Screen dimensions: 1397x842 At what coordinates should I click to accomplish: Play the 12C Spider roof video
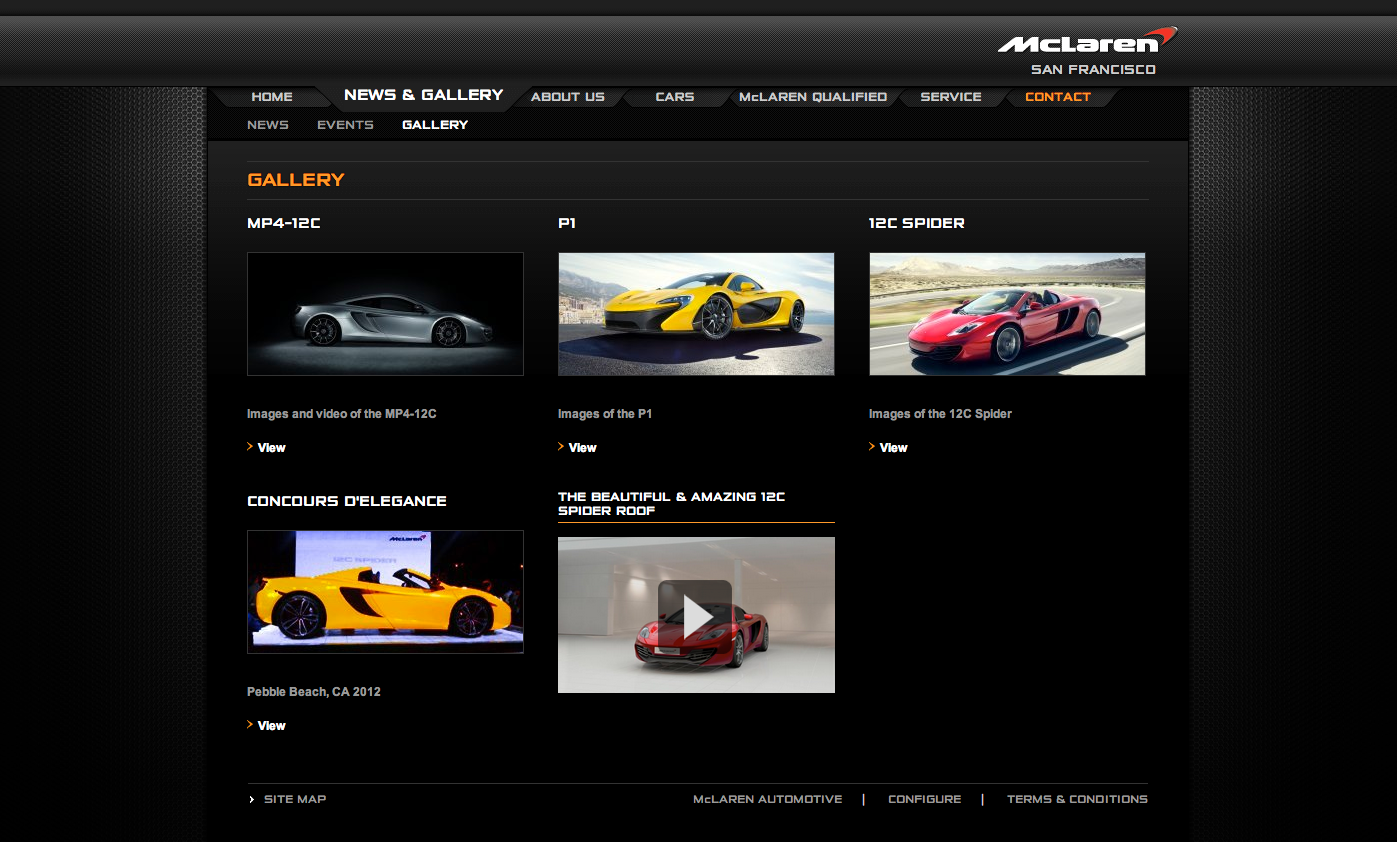(695, 616)
